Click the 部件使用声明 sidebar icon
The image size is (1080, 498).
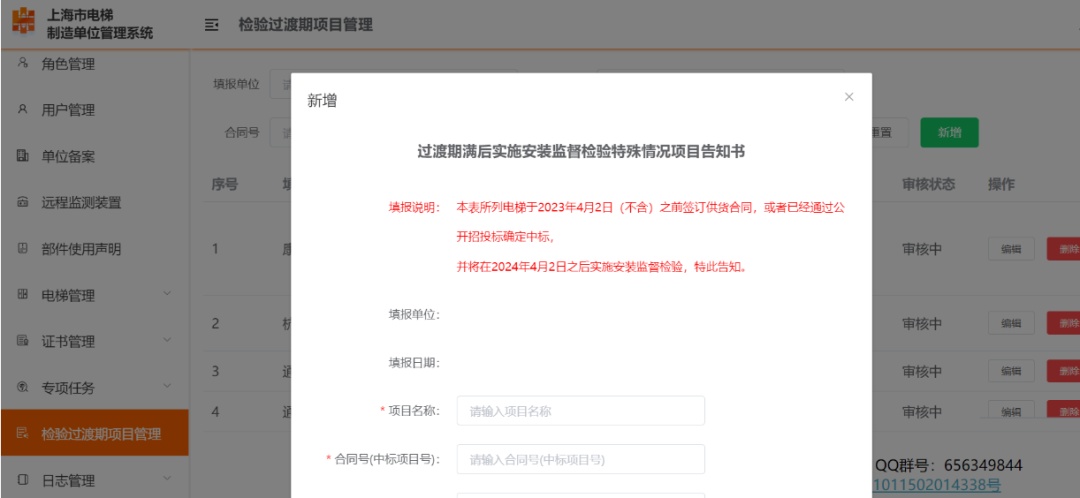23,249
